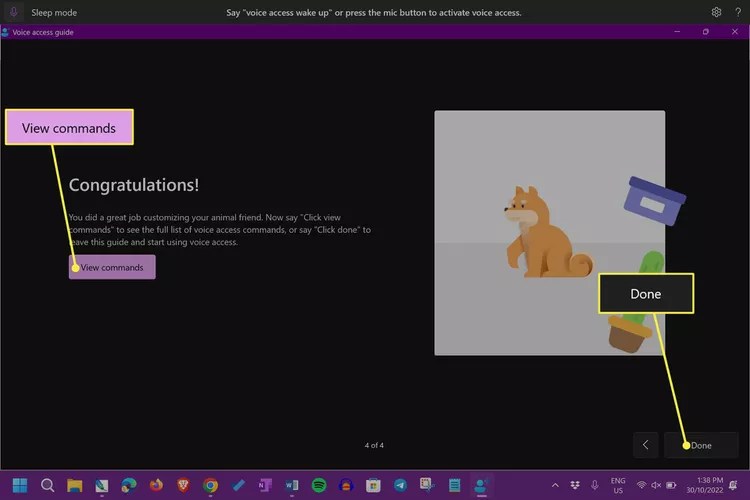Image resolution: width=750 pixels, height=500 pixels.
Task: Switch to Microsoft Word in taskbar
Action: point(292,485)
